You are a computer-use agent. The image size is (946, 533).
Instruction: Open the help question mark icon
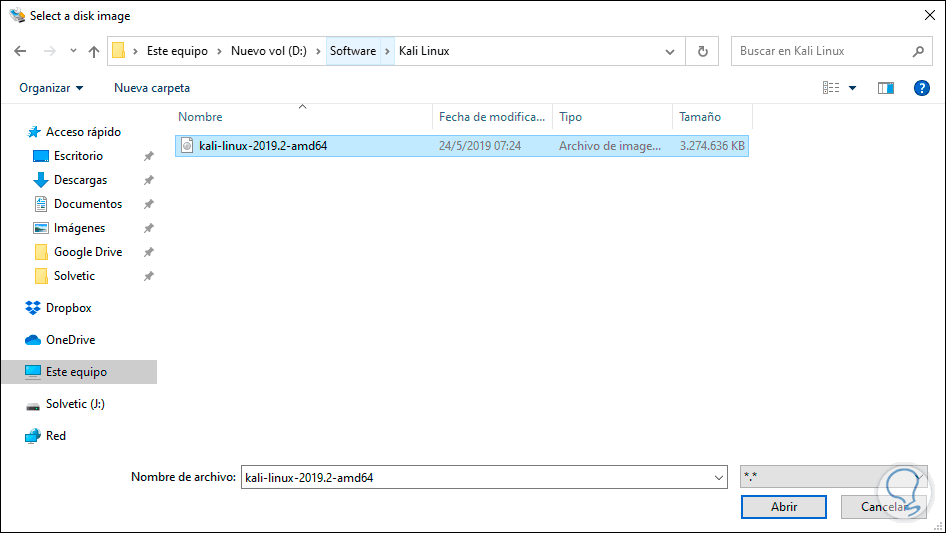point(922,88)
